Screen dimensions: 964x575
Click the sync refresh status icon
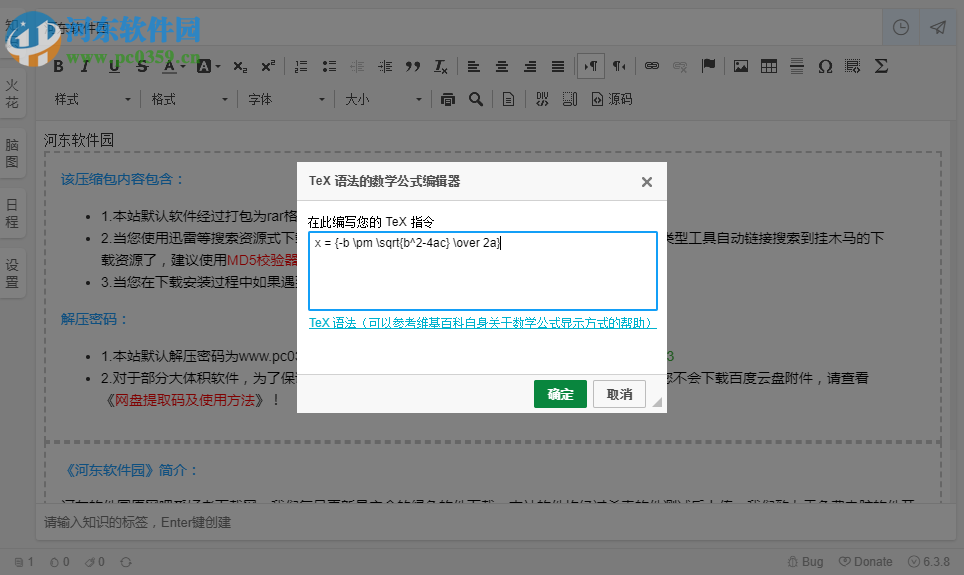pyautogui.click(x=126, y=562)
